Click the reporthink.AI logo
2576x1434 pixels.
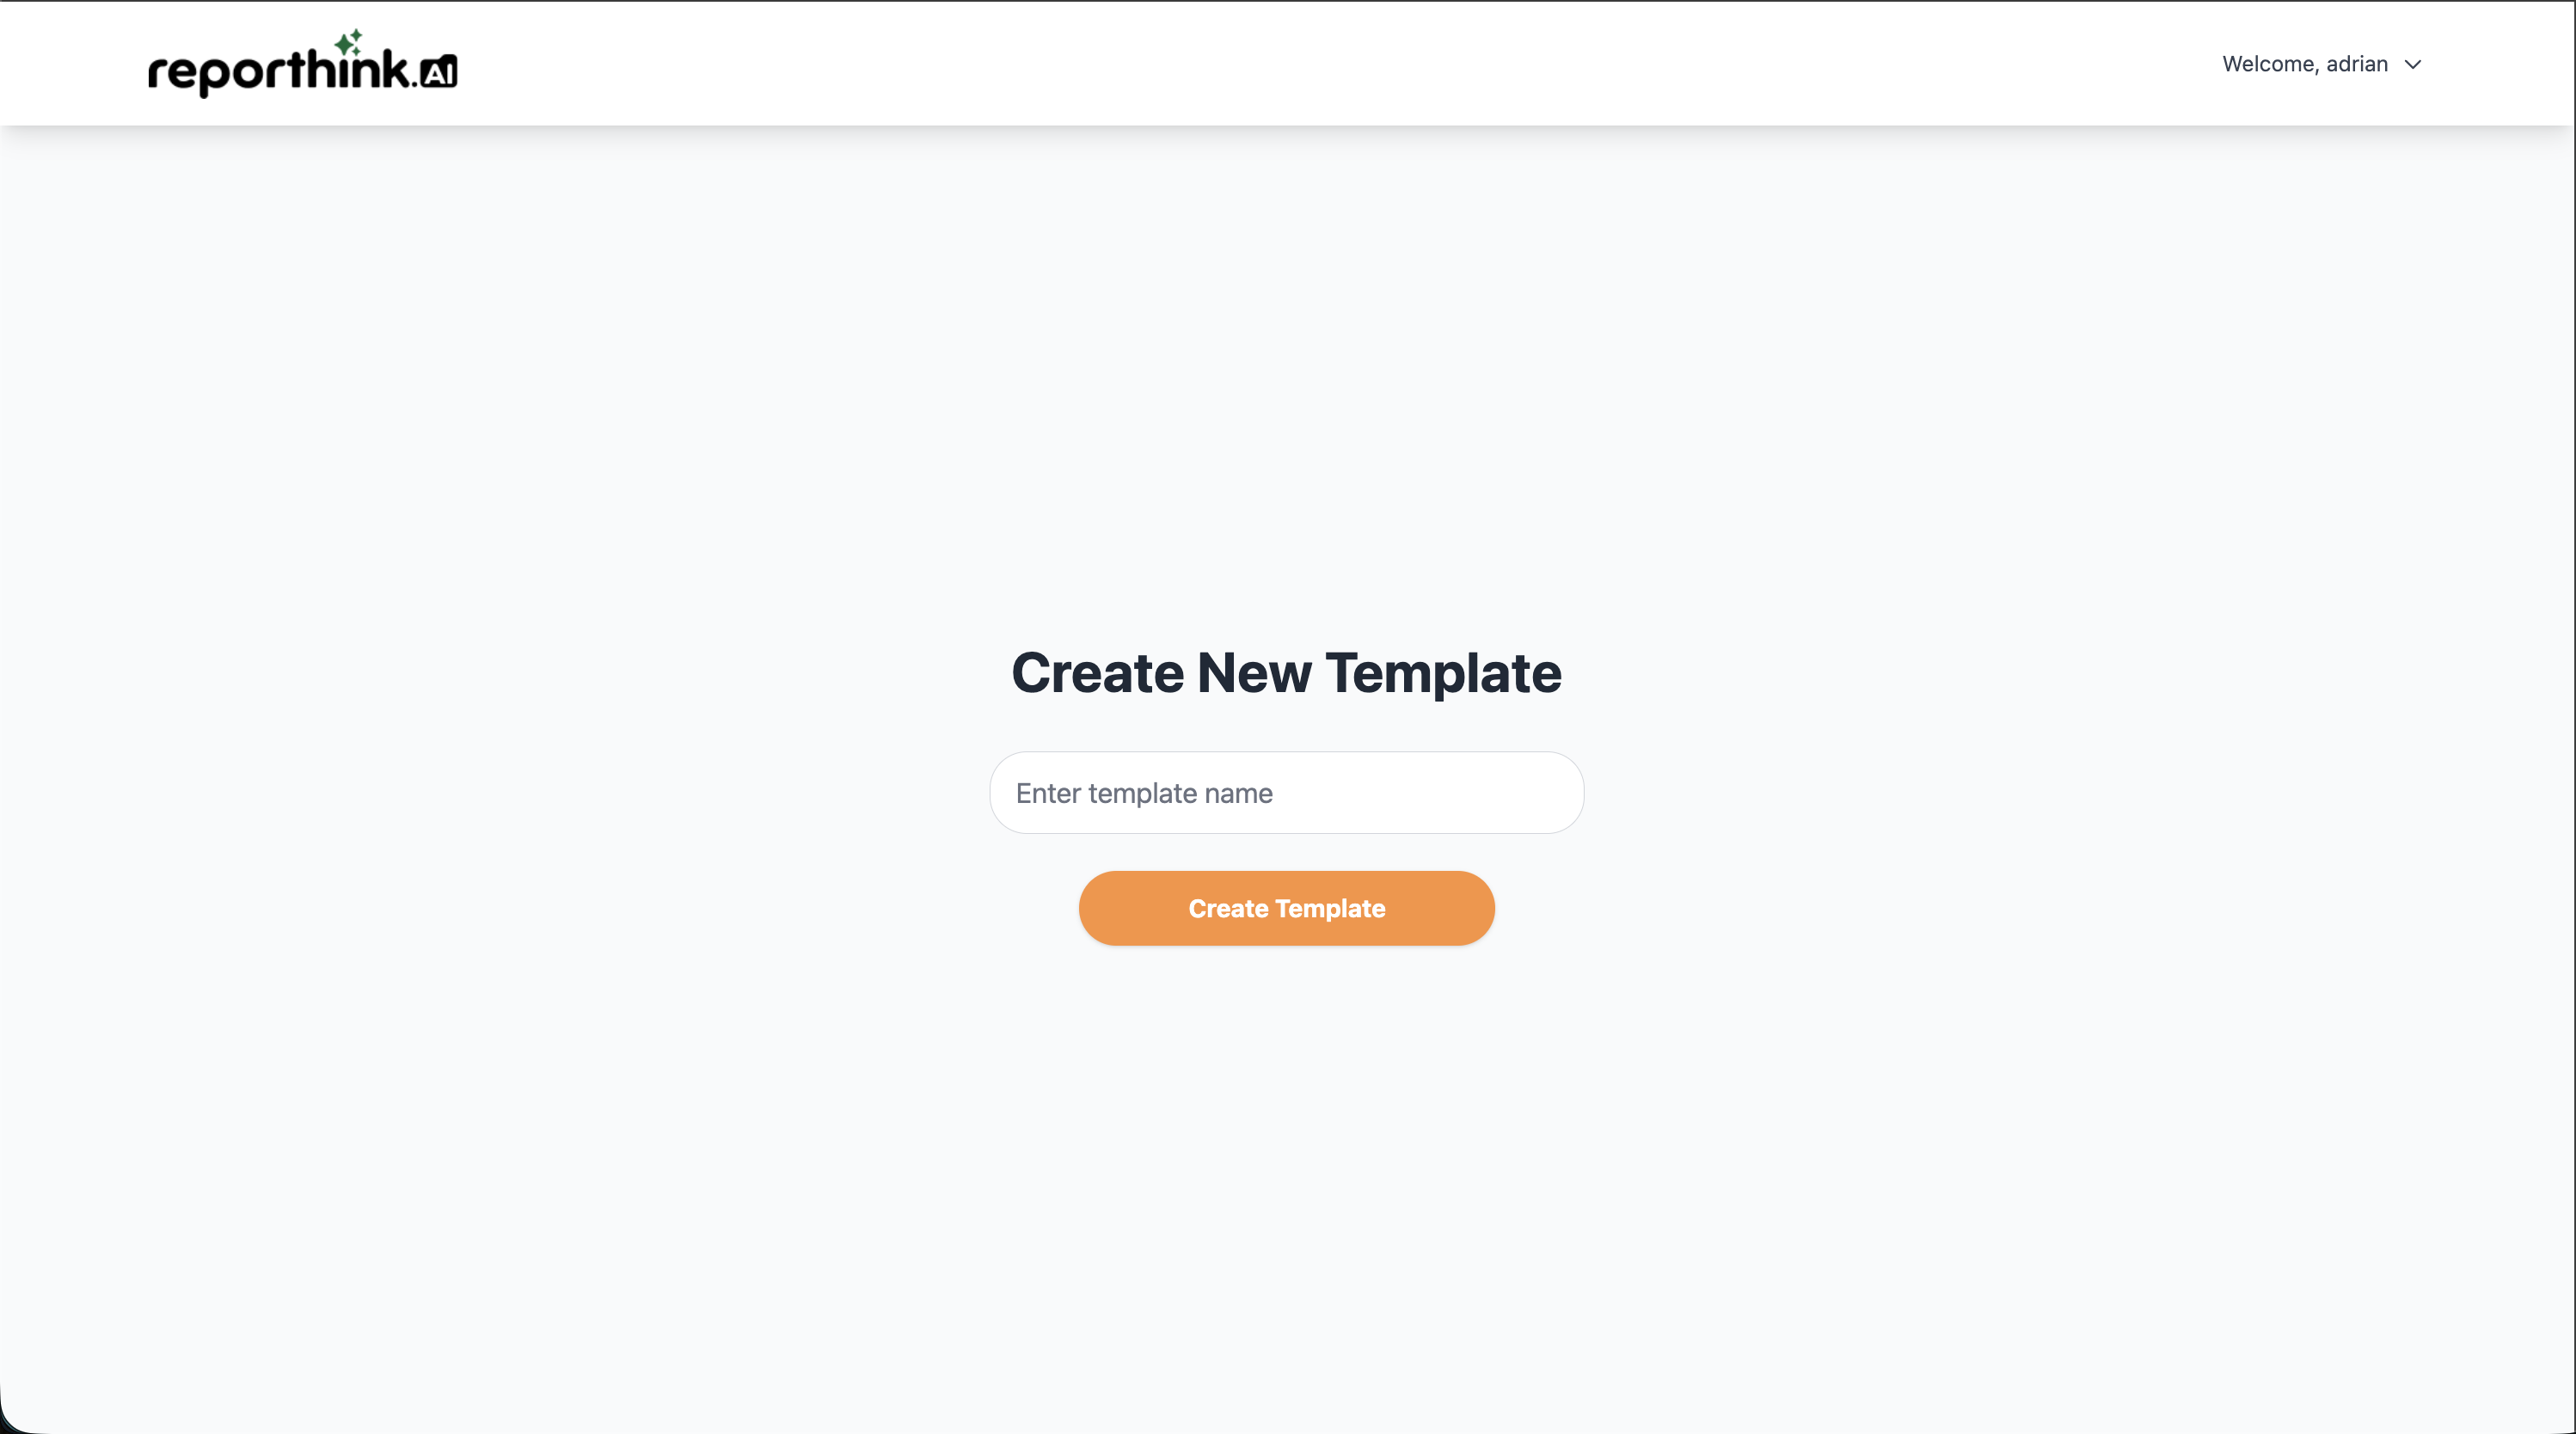coord(302,66)
